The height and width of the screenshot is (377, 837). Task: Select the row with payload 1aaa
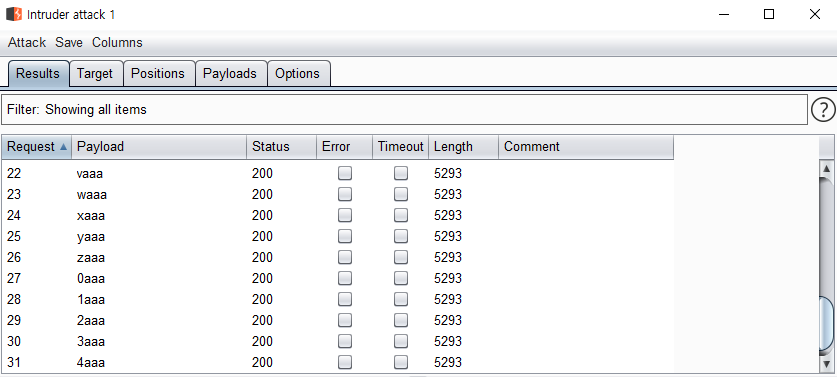pyautogui.click(x=338, y=300)
